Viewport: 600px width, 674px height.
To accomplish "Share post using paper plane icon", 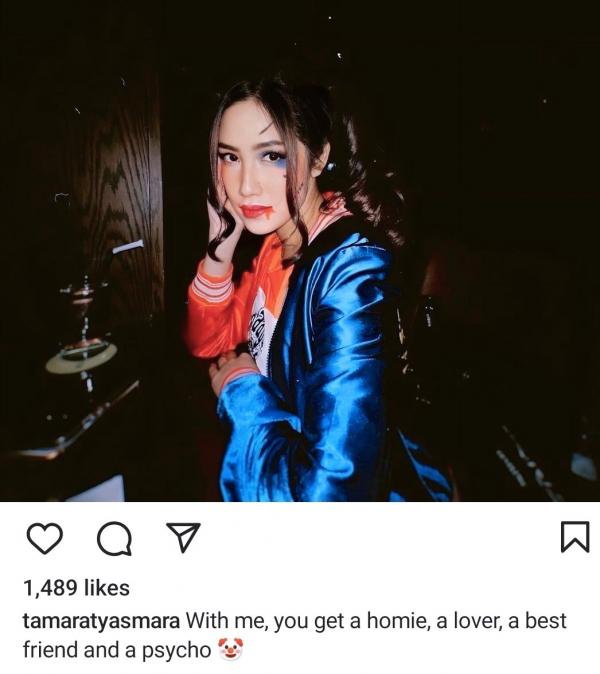I will pos(184,537).
